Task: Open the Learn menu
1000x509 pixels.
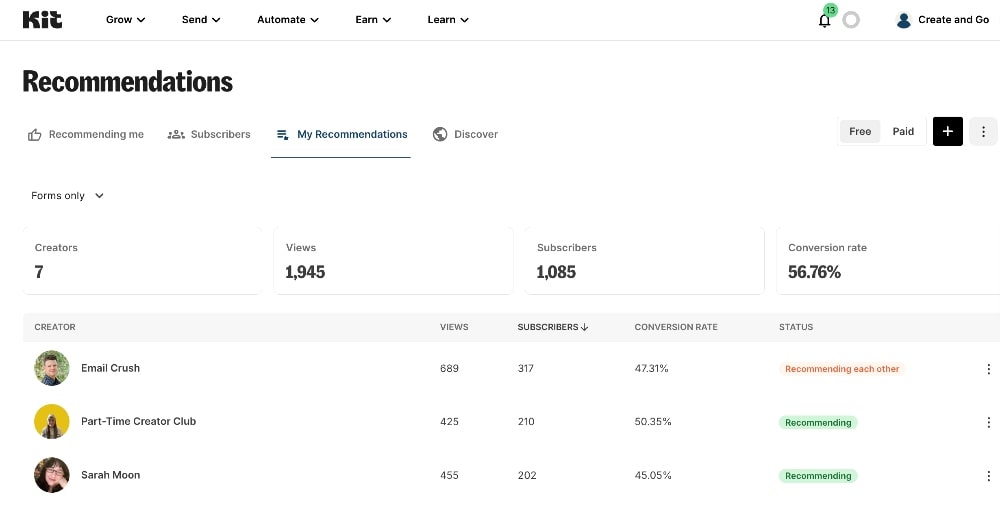Action: click(x=448, y=20)
